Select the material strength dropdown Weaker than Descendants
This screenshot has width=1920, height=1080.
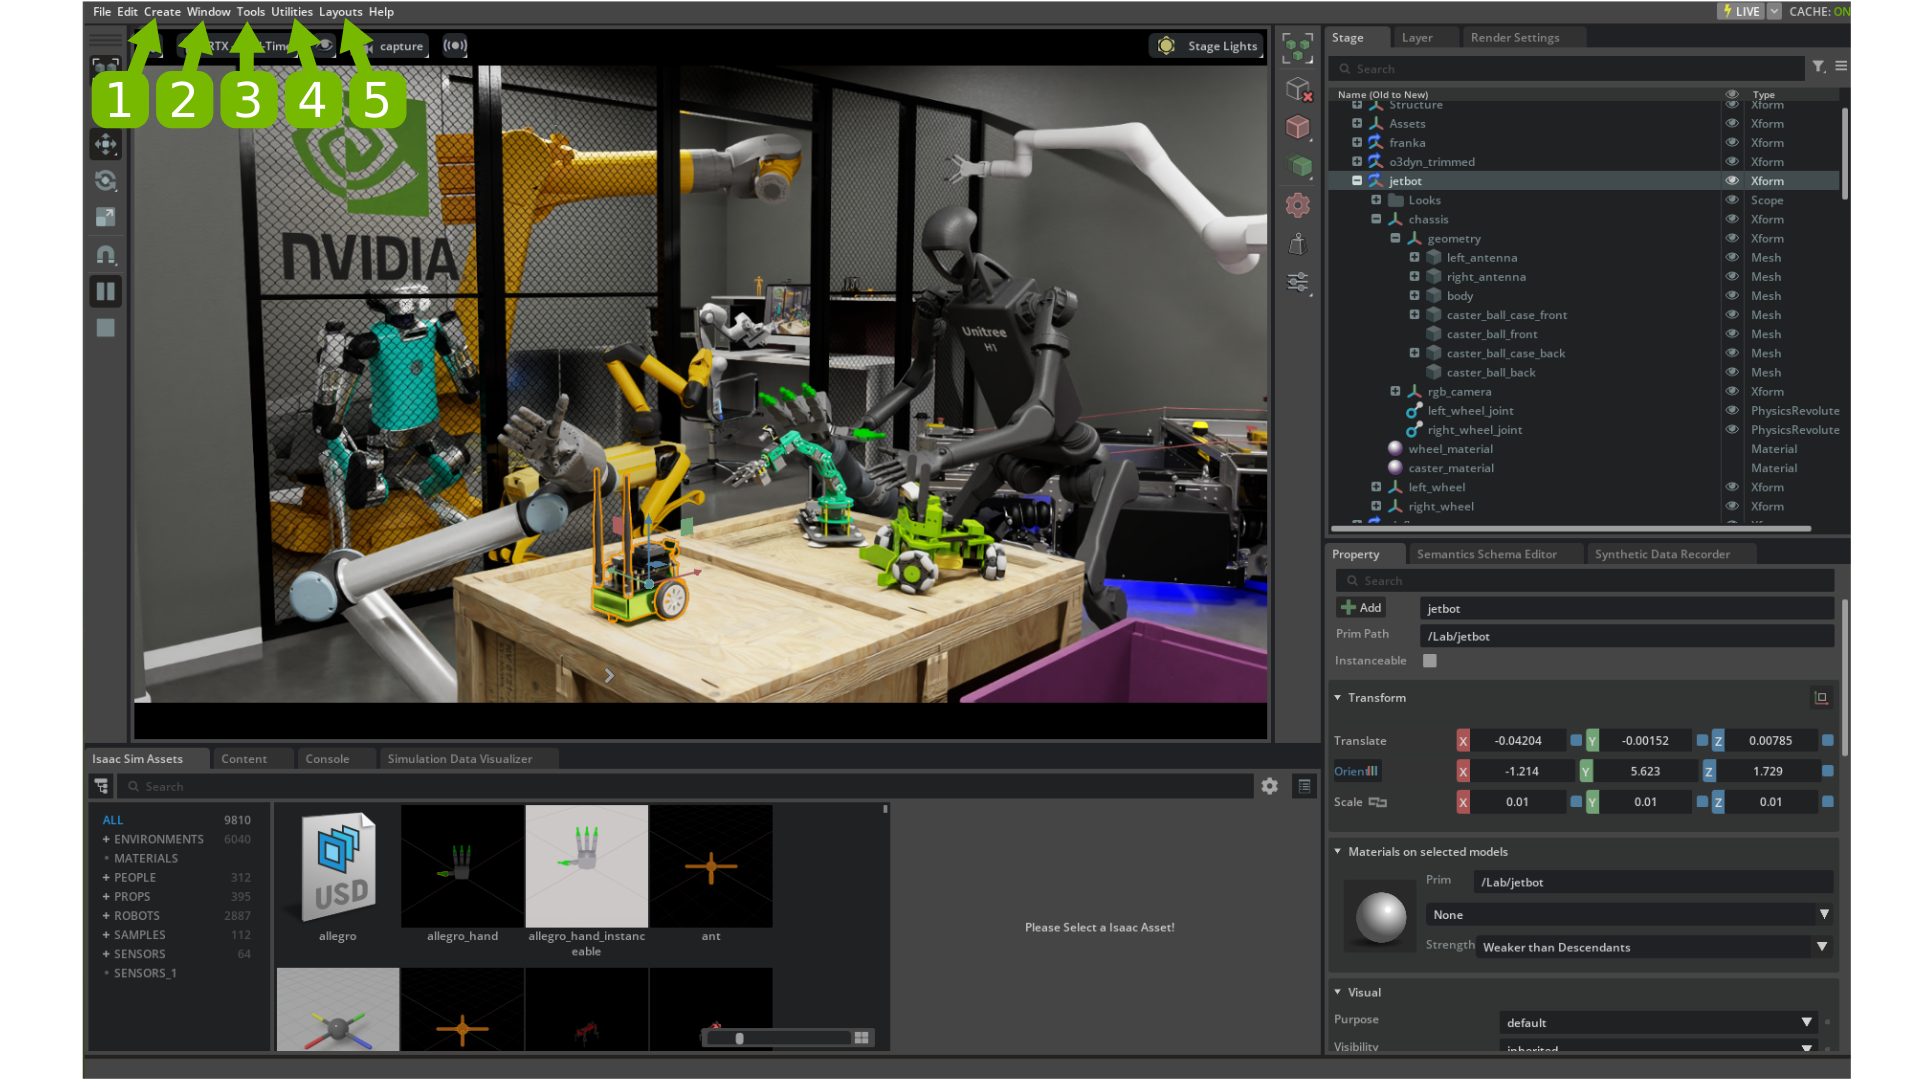1654,947
